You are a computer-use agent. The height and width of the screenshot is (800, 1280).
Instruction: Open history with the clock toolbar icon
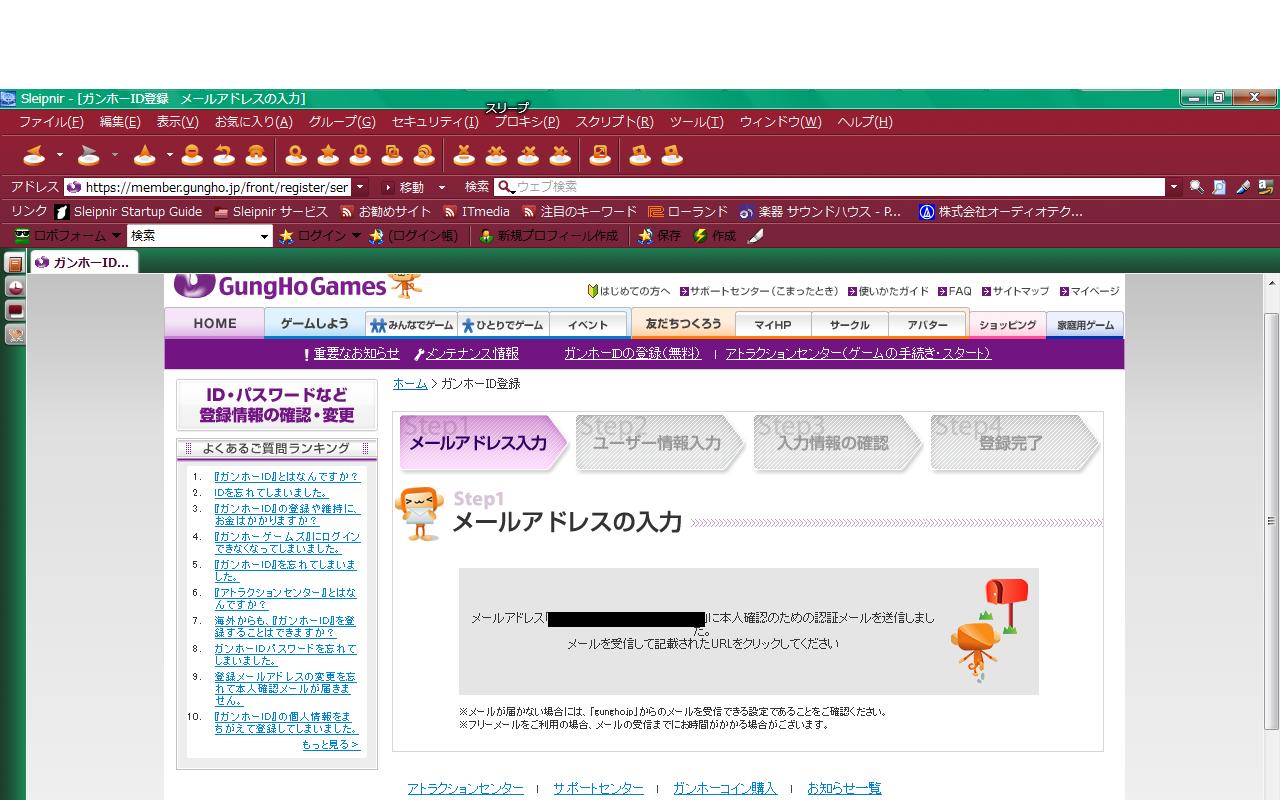tap(360, 155)
